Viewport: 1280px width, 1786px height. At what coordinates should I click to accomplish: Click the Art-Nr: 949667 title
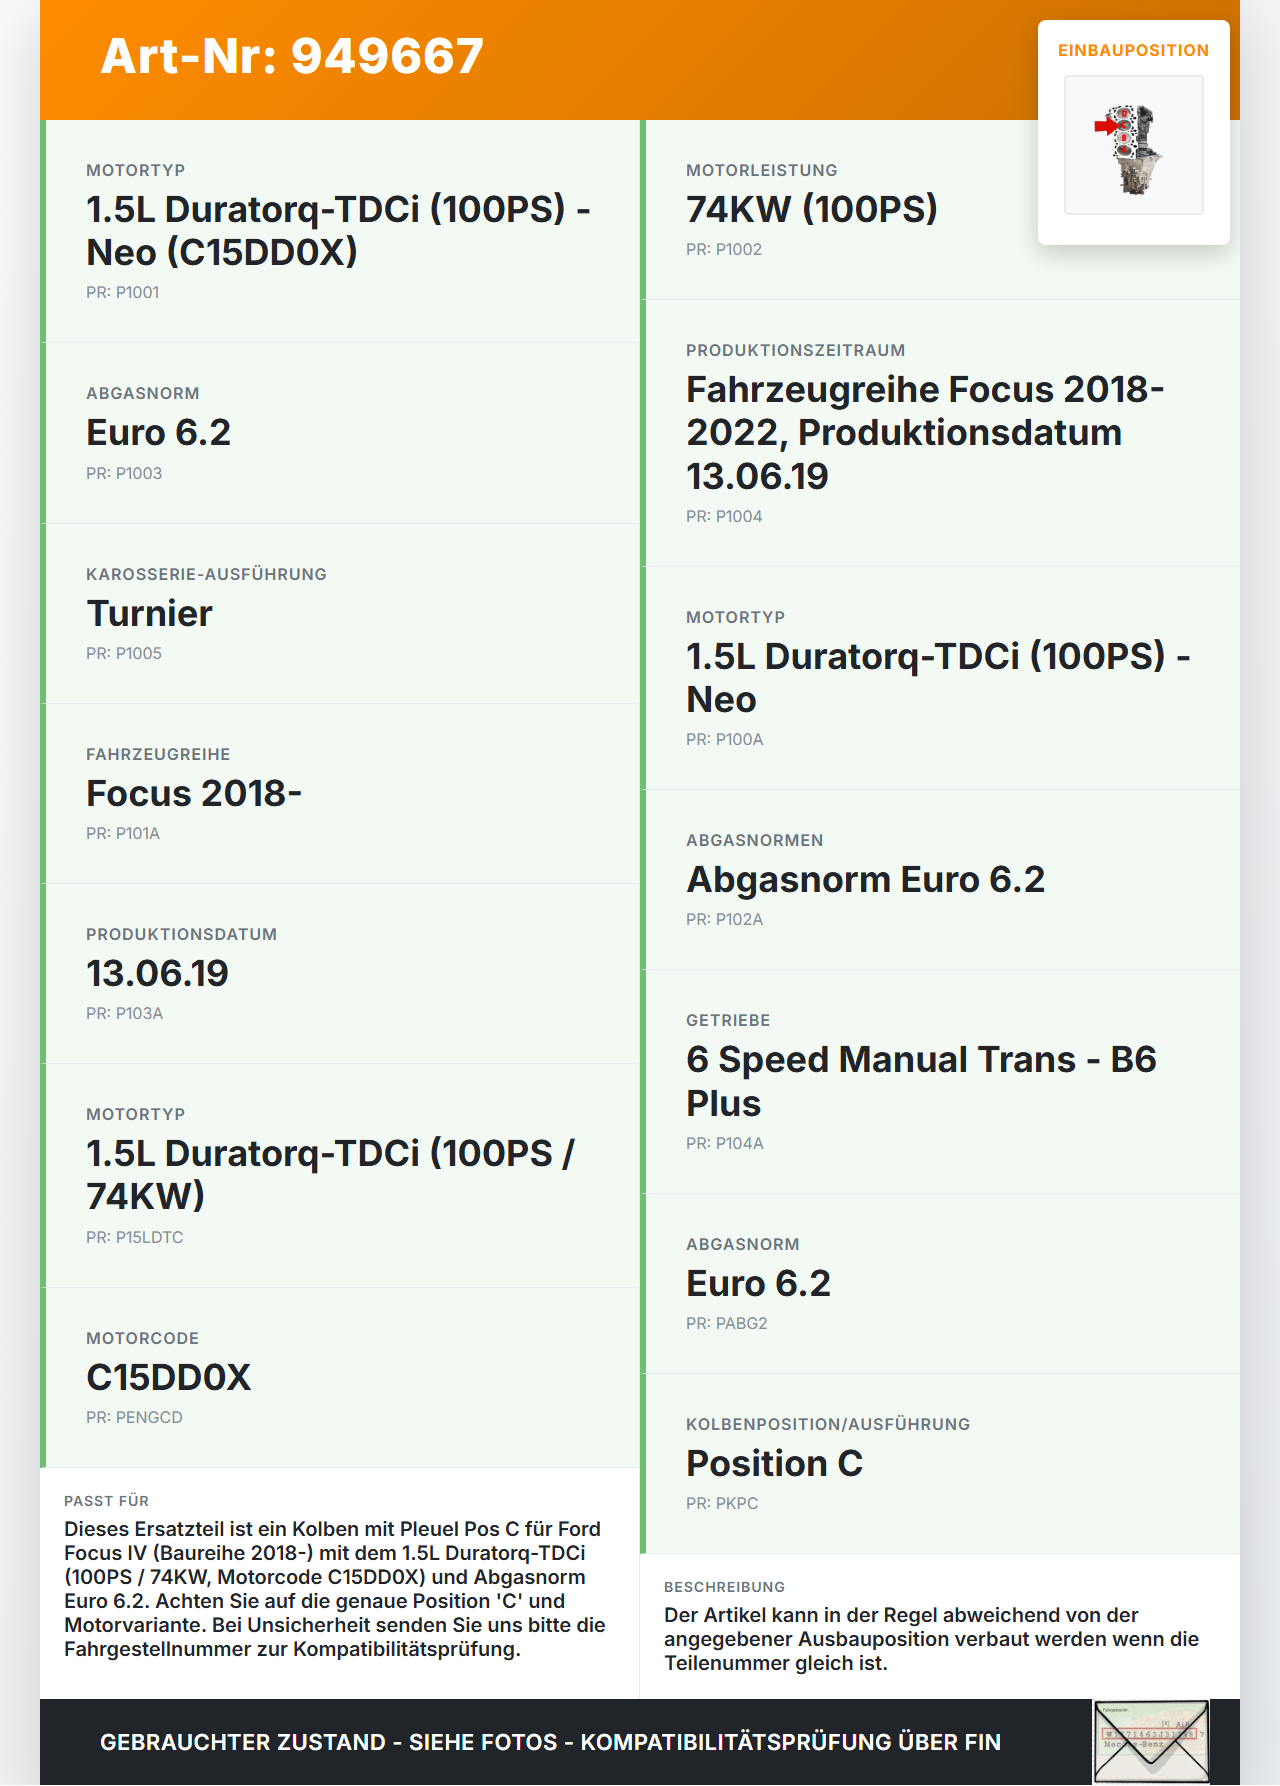292,56
